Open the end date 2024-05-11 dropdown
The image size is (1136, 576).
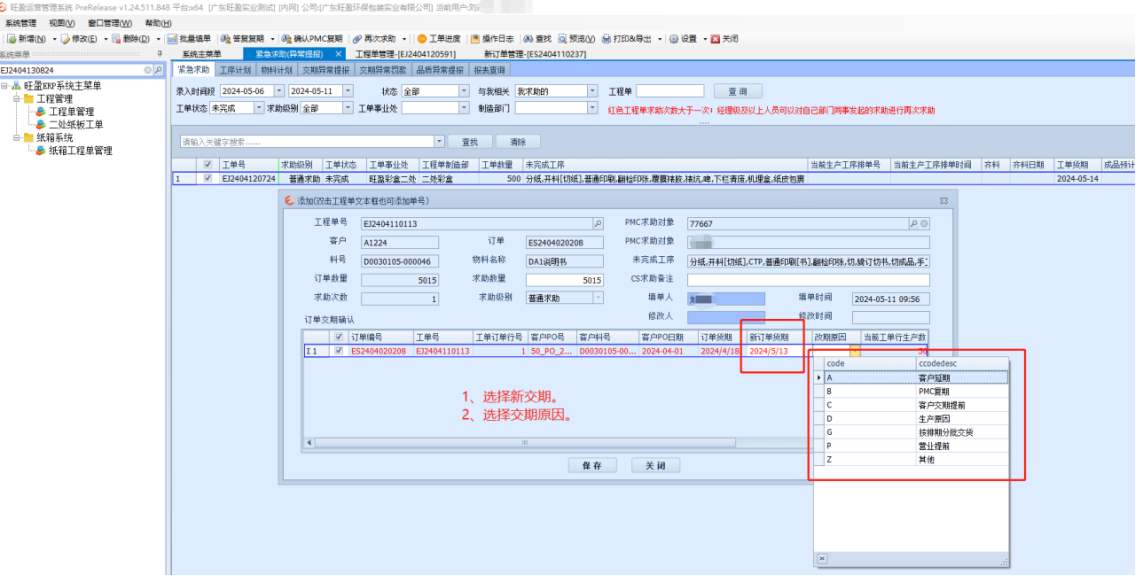pyautogui.click(x=348, y=91)
